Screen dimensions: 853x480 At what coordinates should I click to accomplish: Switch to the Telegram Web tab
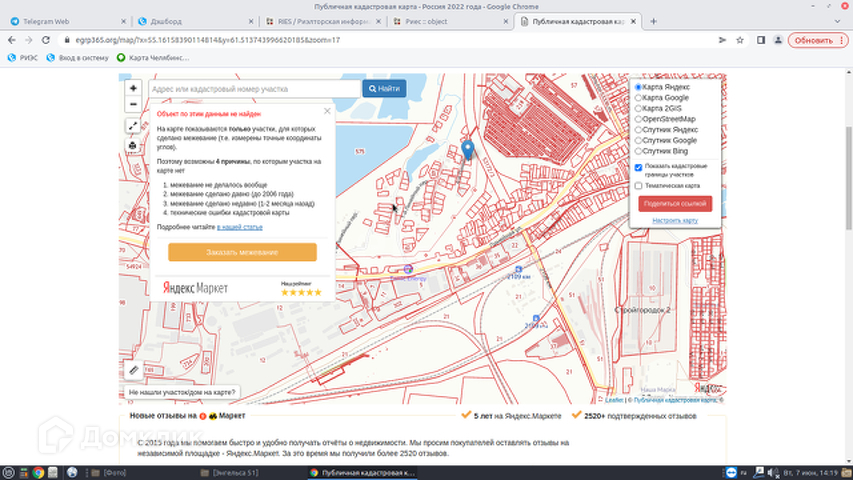pyautogui.click(x=67, y=20)
